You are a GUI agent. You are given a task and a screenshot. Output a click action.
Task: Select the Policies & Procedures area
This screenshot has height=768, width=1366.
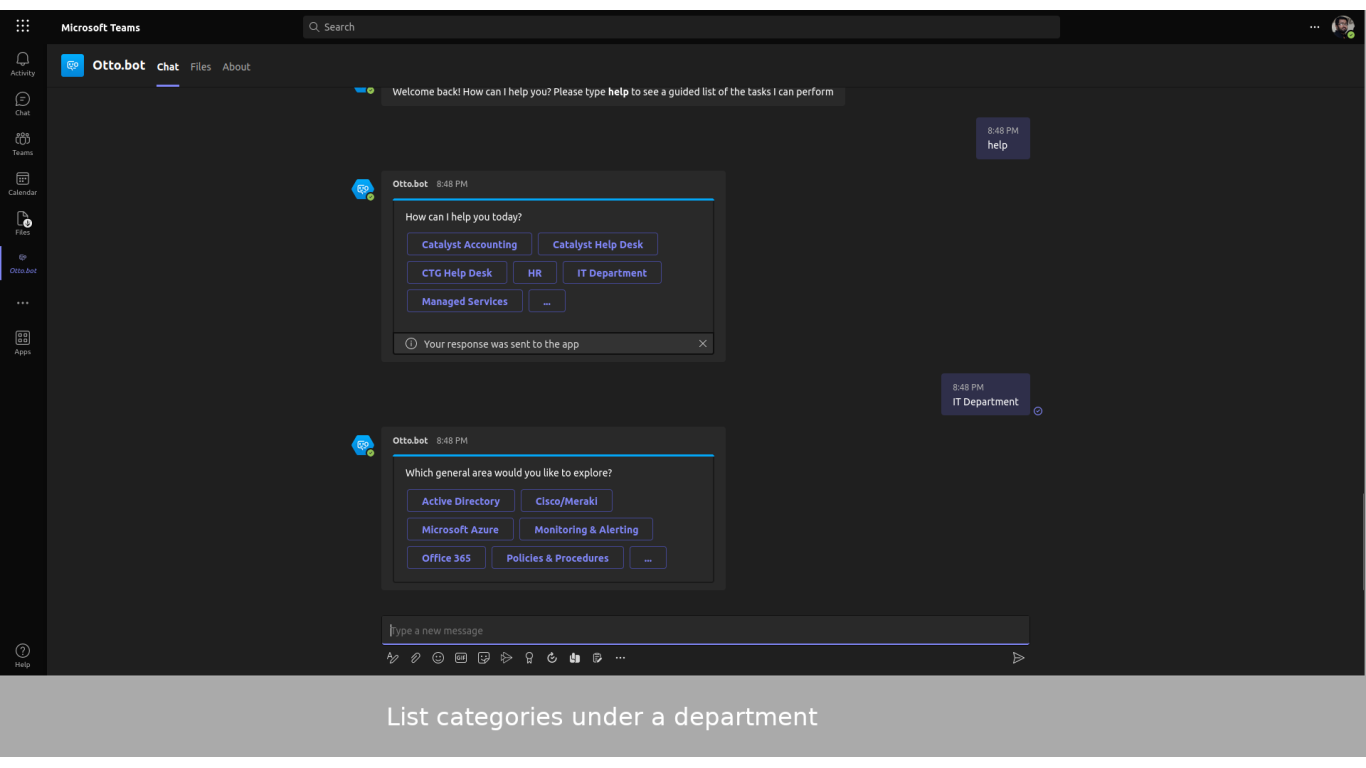tap(557, 558)
